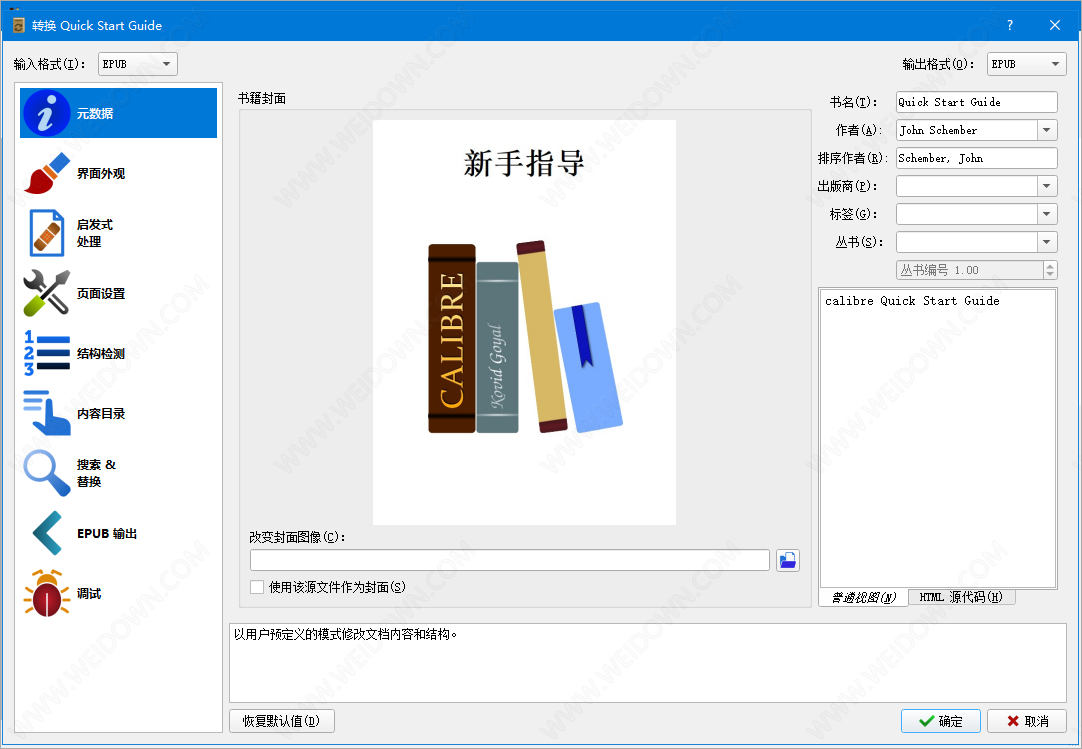The image size is (1082, 749).
Task: Enable 使用该源文件作为封面 checkbox
Action: coord(257,587)
